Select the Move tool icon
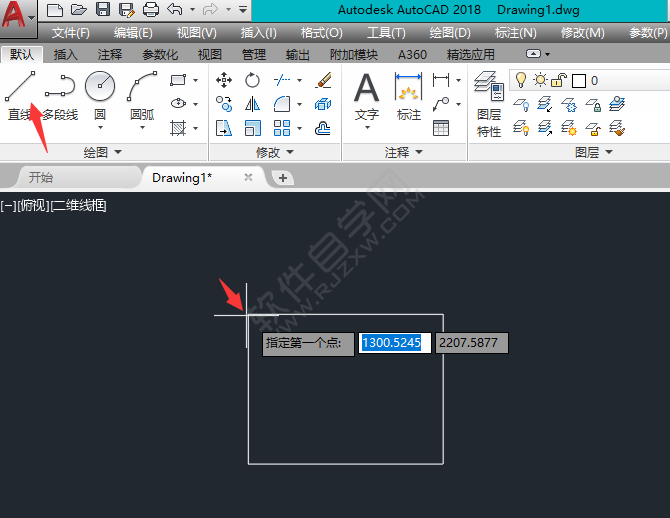 point(224,80)
